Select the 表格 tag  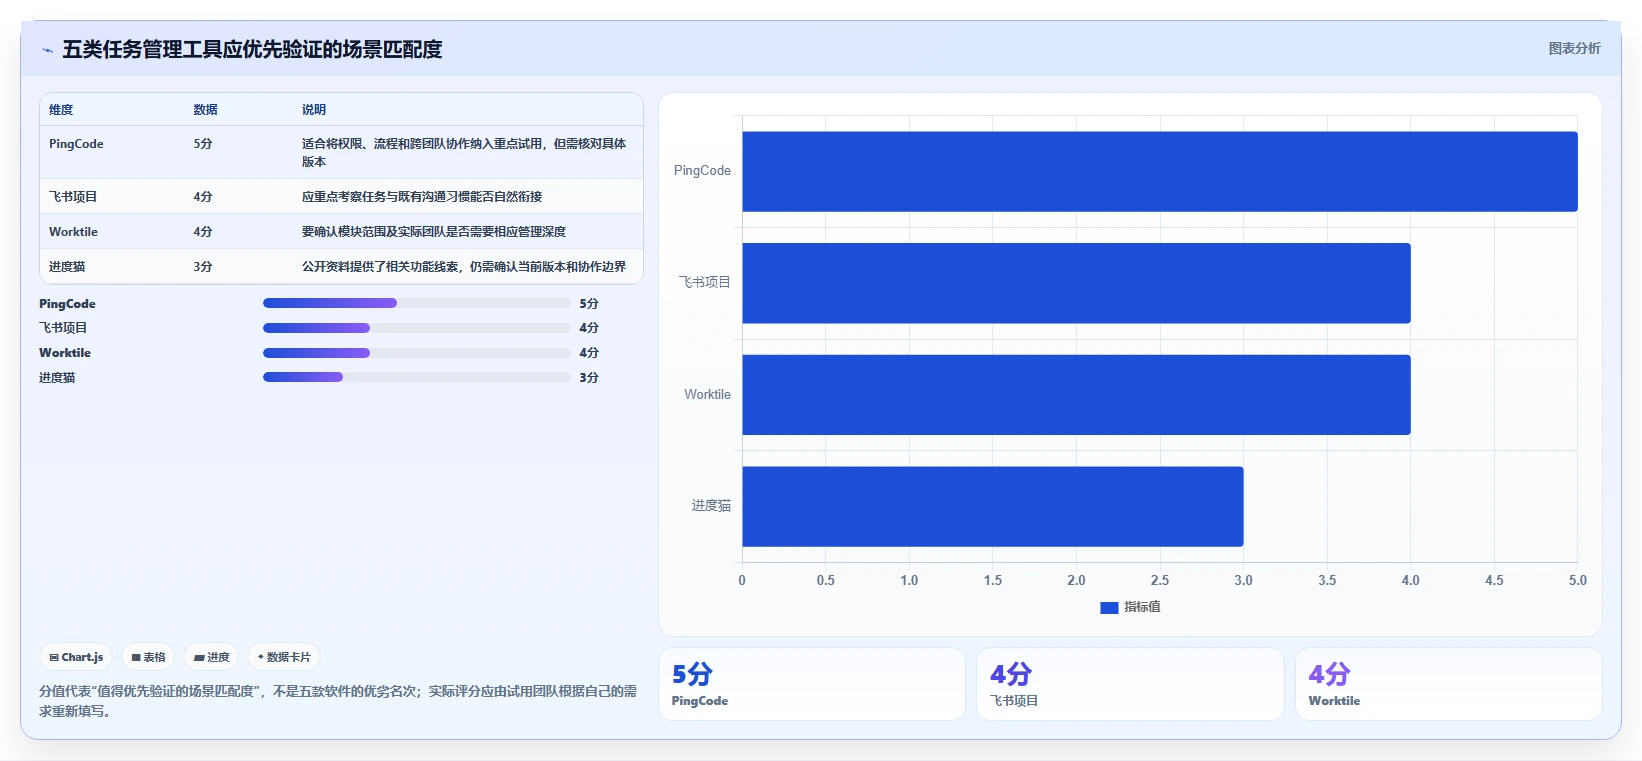(x=148, y=657)
